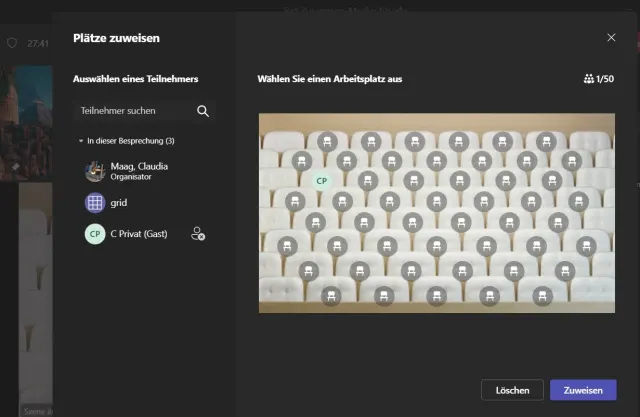Collapse the 'In dieser Besprechung (3)' list

81,142
